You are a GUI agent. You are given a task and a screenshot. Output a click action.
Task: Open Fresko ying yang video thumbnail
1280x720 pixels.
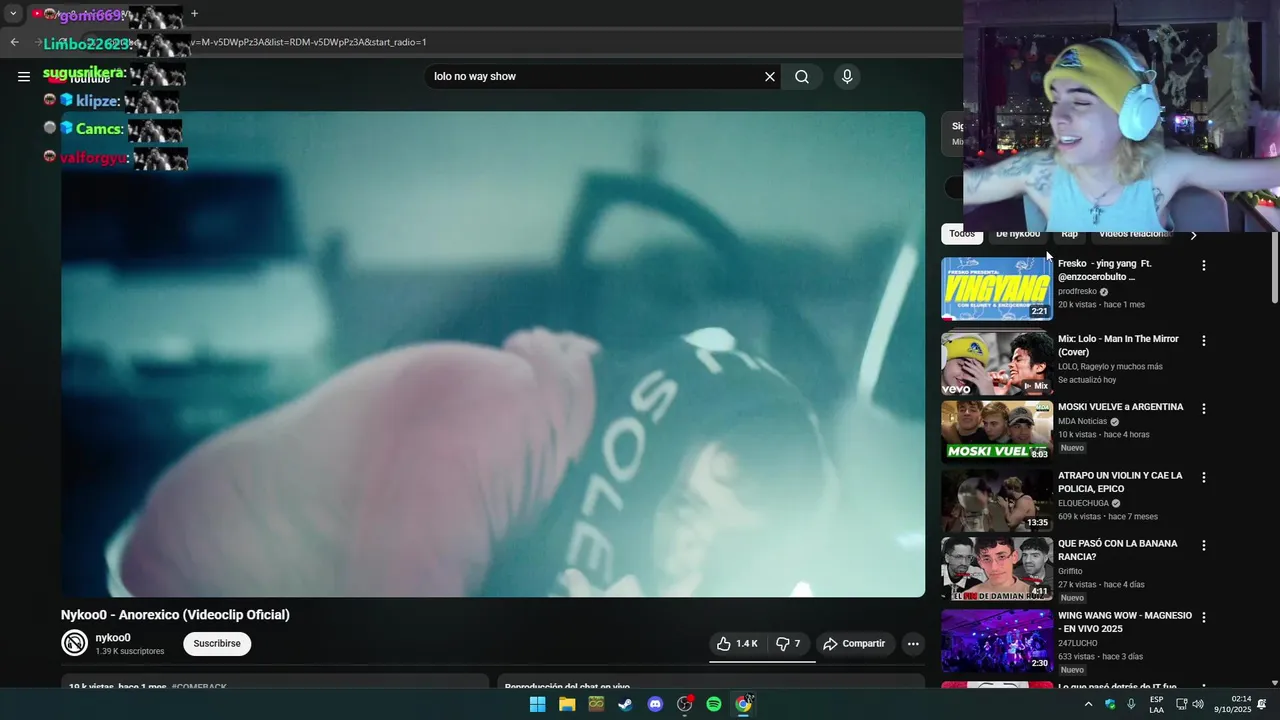tap(997, 289)
